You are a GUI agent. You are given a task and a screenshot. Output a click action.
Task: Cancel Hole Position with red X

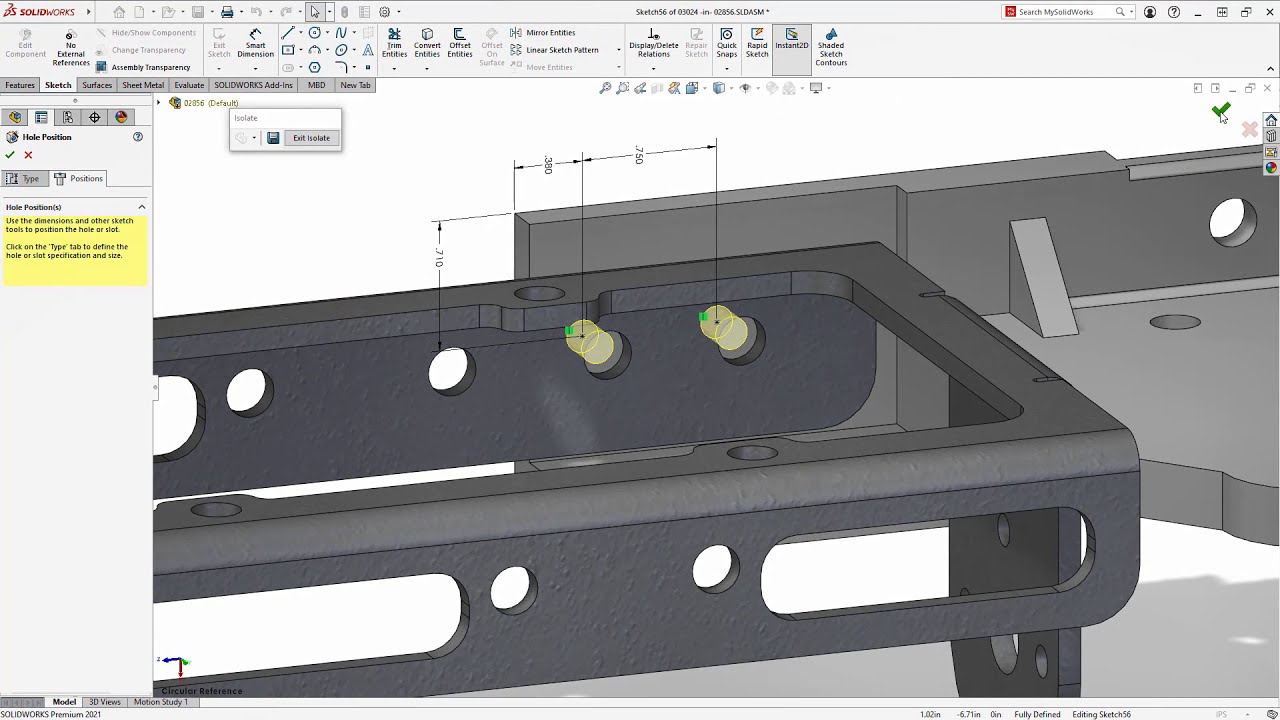click(28, 155)
